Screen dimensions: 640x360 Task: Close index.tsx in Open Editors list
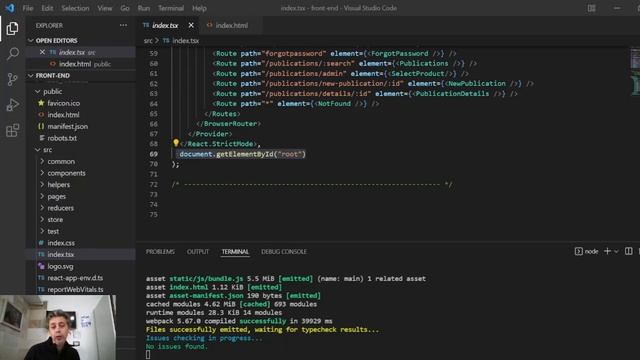[x=42, y=52]
